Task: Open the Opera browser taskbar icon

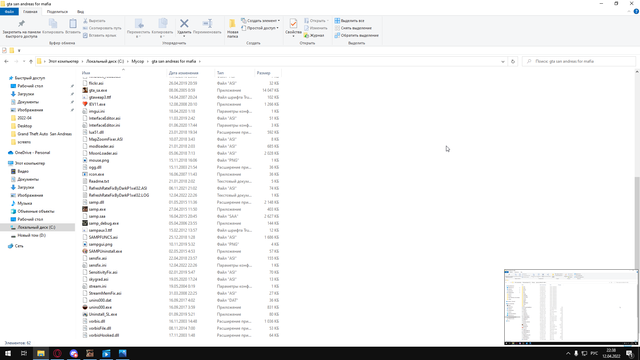Action: pos(57,353)
